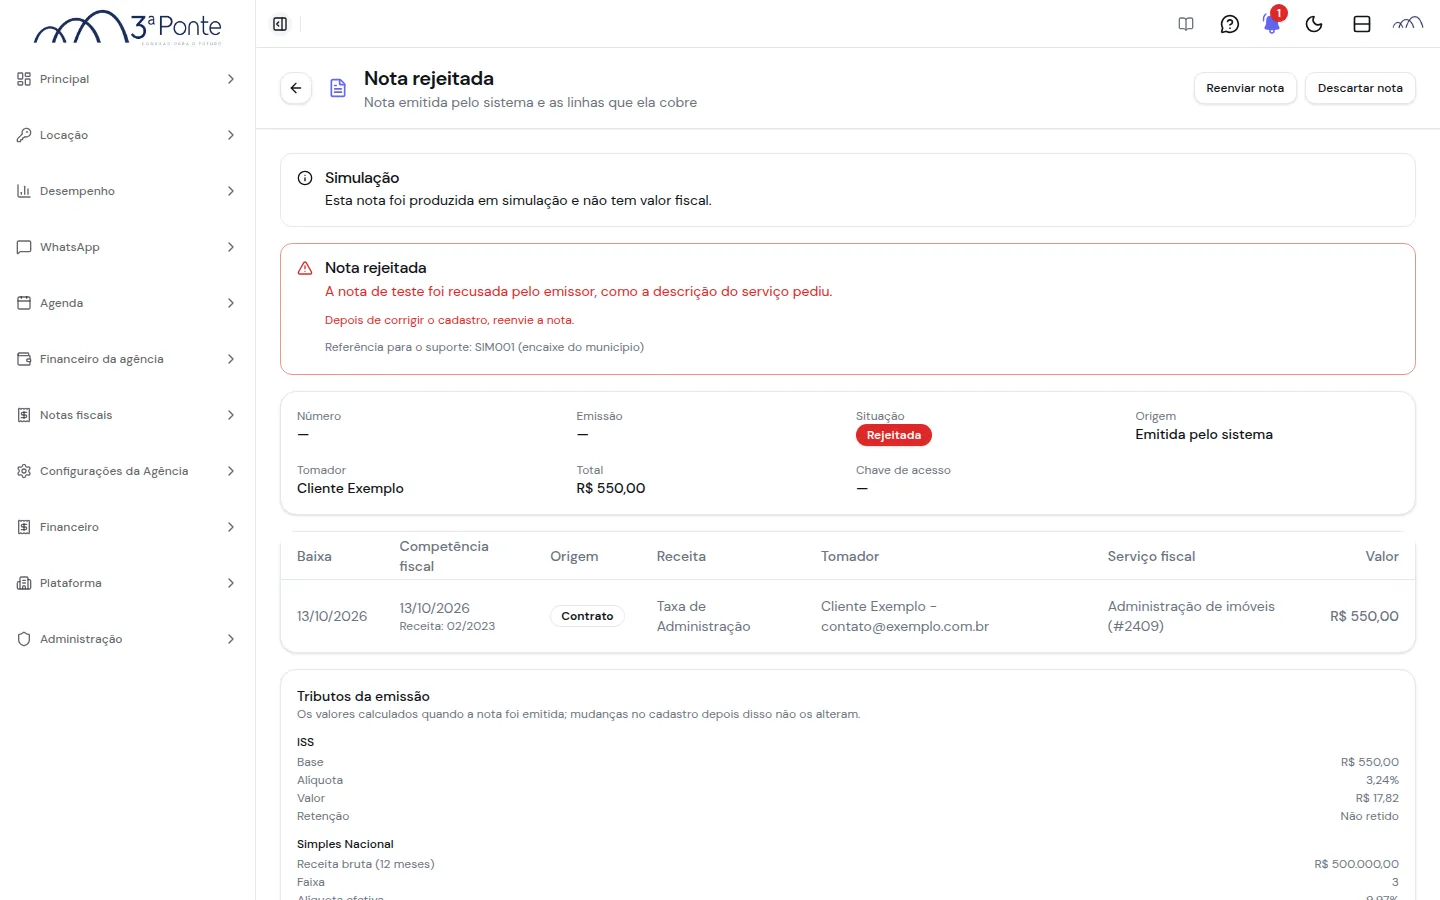The height and width of the screenshot is (900, 1440).
Task: Click the layout panel icon in top bar
Action: (x=1362, y=24)
